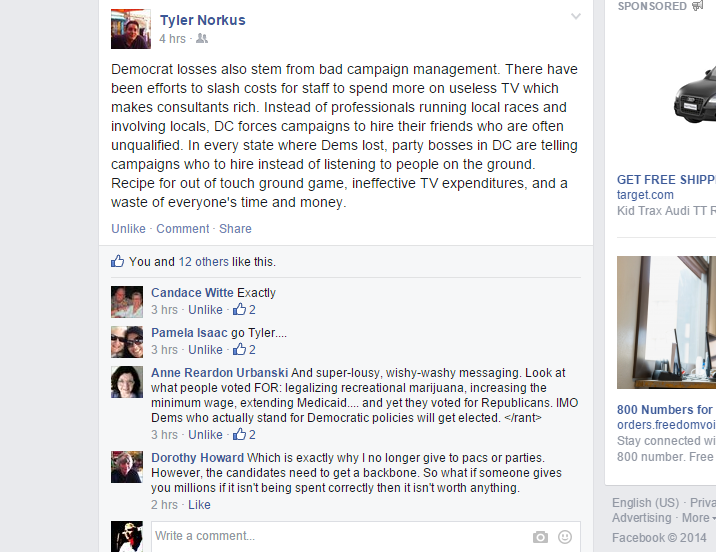Open Tyler Norkus's profile picture thumbnail
The height and width of the screenshot is (552, 716).
131,29
